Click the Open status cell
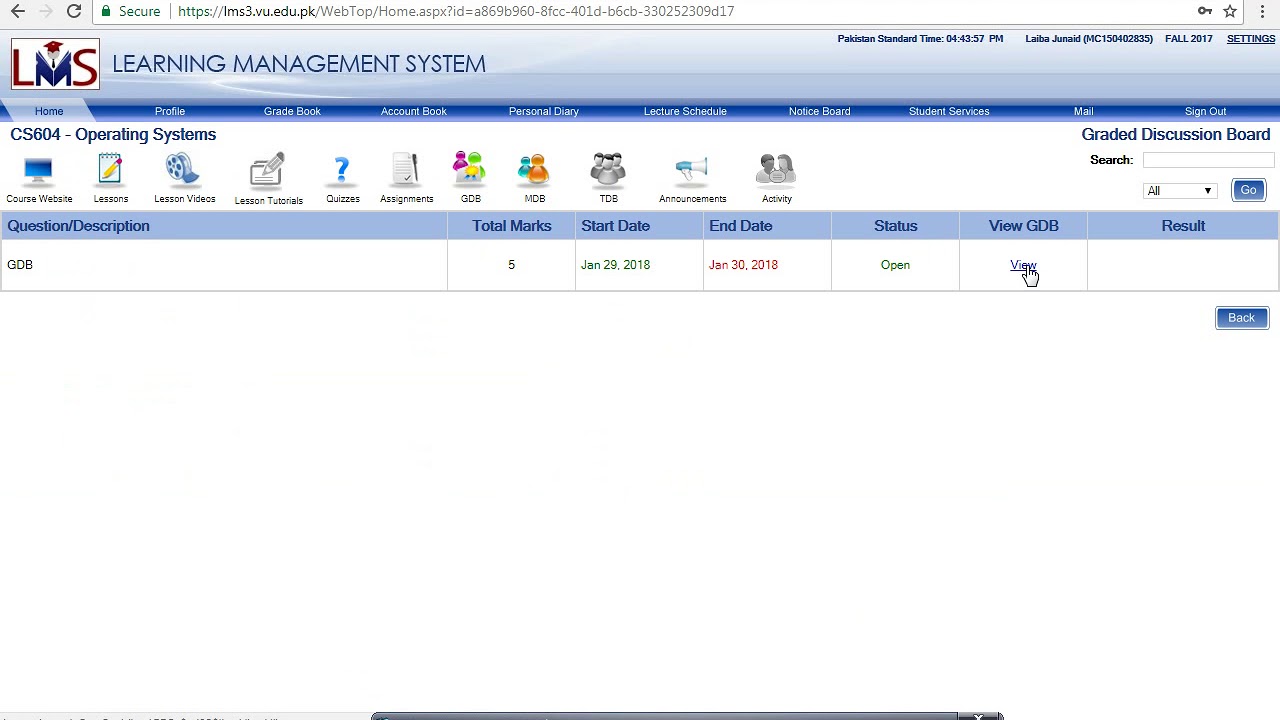The image size is (1280, 720). pos(895,265)
